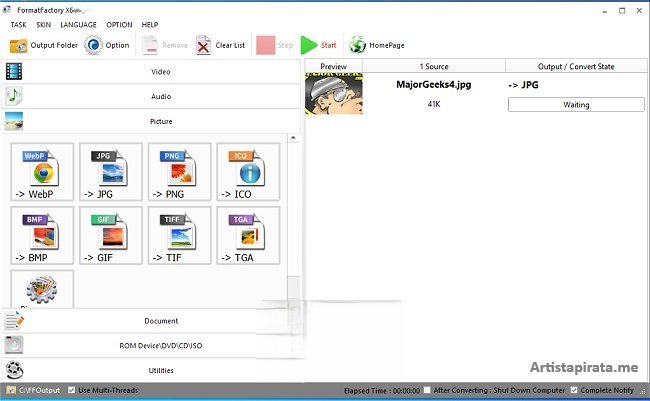Click the red Stop button
Image resolution: width=650 pixels, height=401 pixels.
tap(274, 45)
